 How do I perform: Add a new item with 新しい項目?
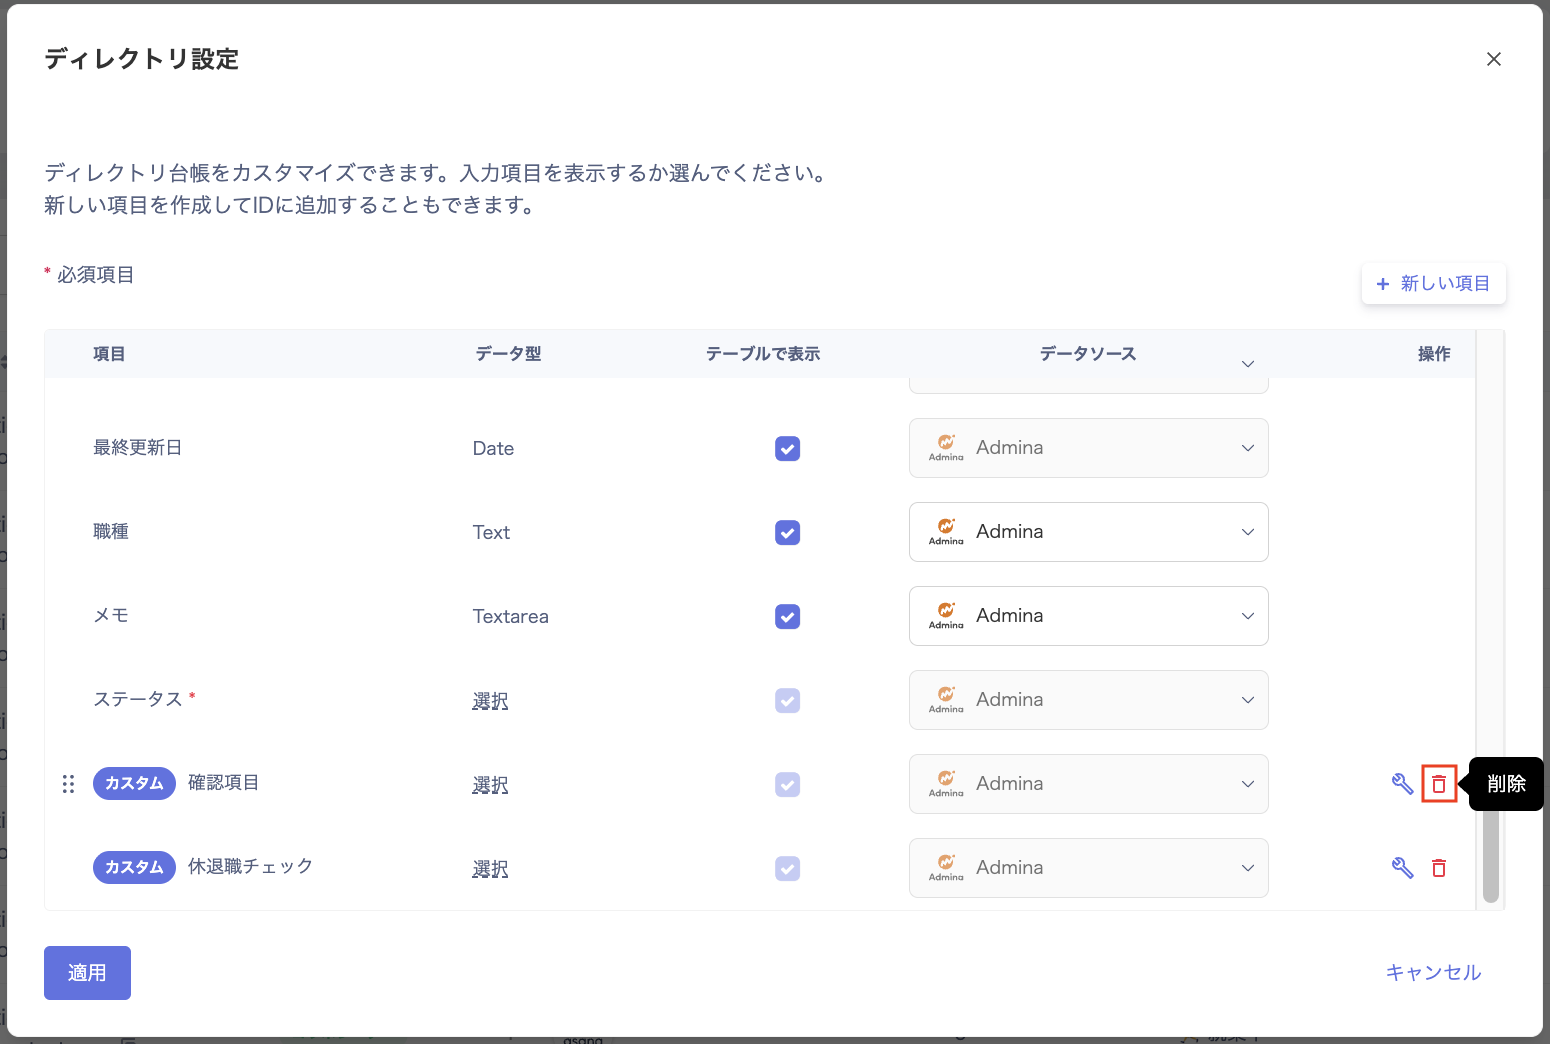pos(1433,284)
